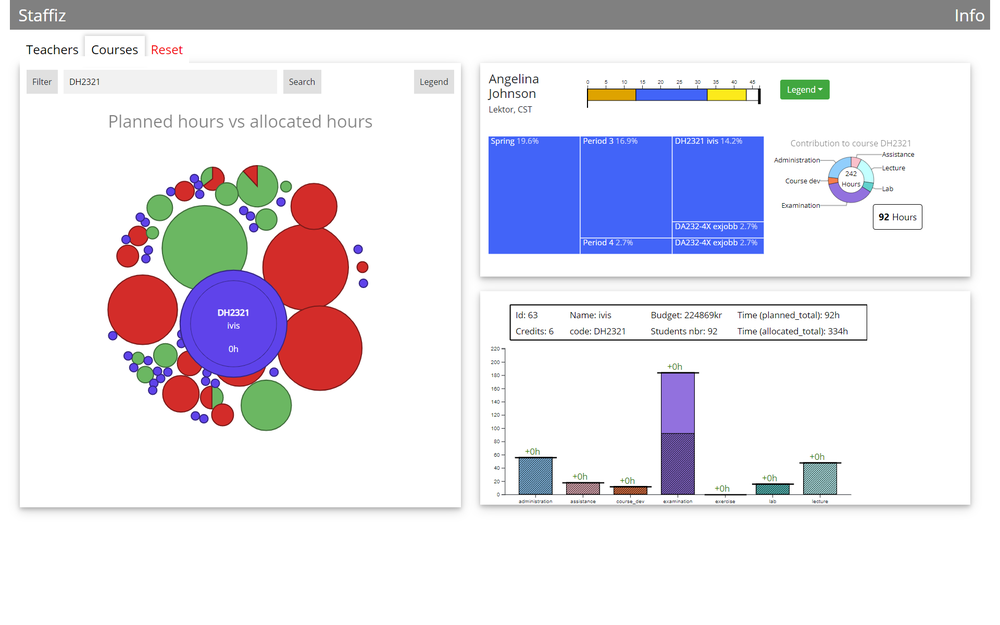
Task: Click the yellow segment of workload bar
Action: (x=726, y=95)
